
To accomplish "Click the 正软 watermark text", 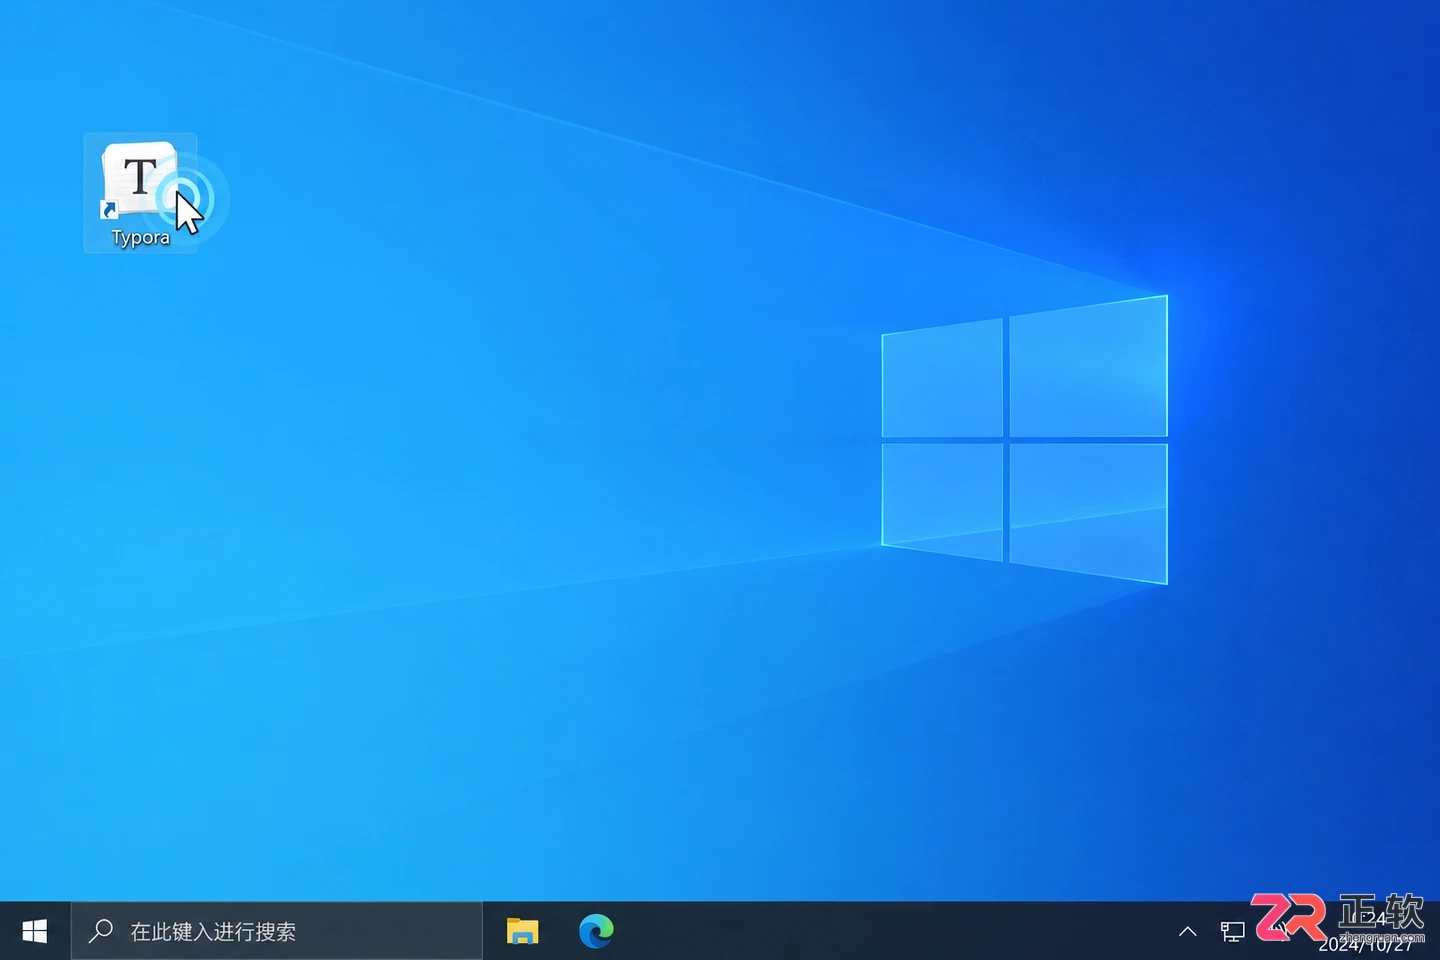I will coord(1381,911).
